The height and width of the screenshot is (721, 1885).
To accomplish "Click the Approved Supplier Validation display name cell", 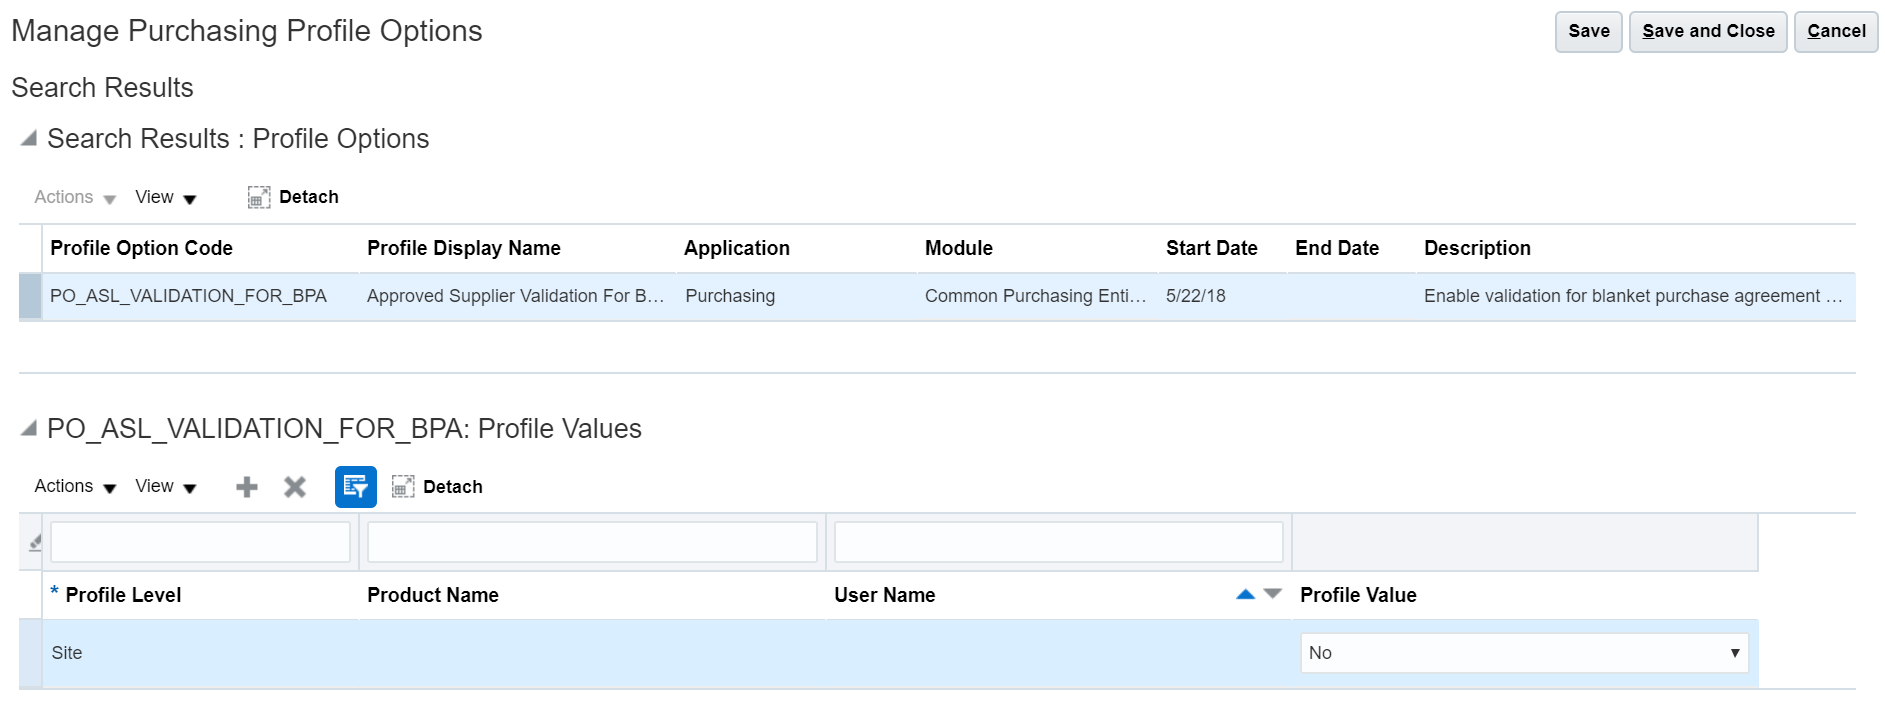I will click(516, 296).
